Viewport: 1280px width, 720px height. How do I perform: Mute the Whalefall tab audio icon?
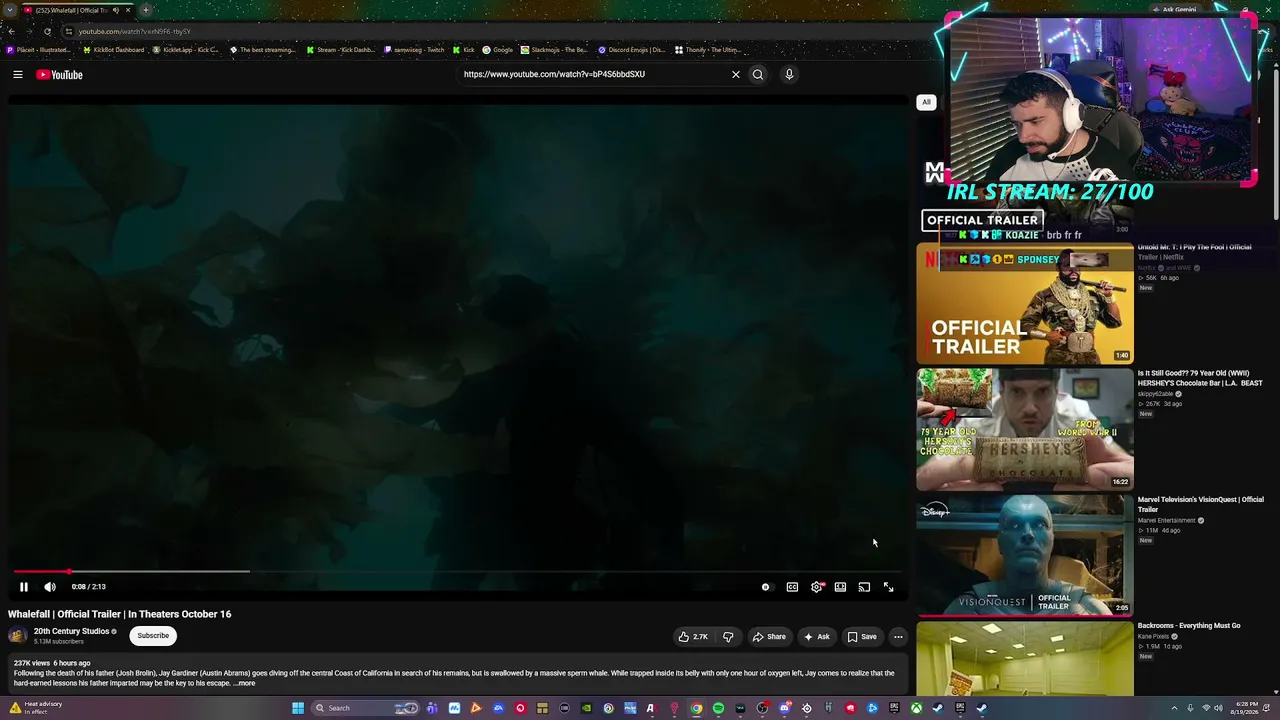click(116, 10)
